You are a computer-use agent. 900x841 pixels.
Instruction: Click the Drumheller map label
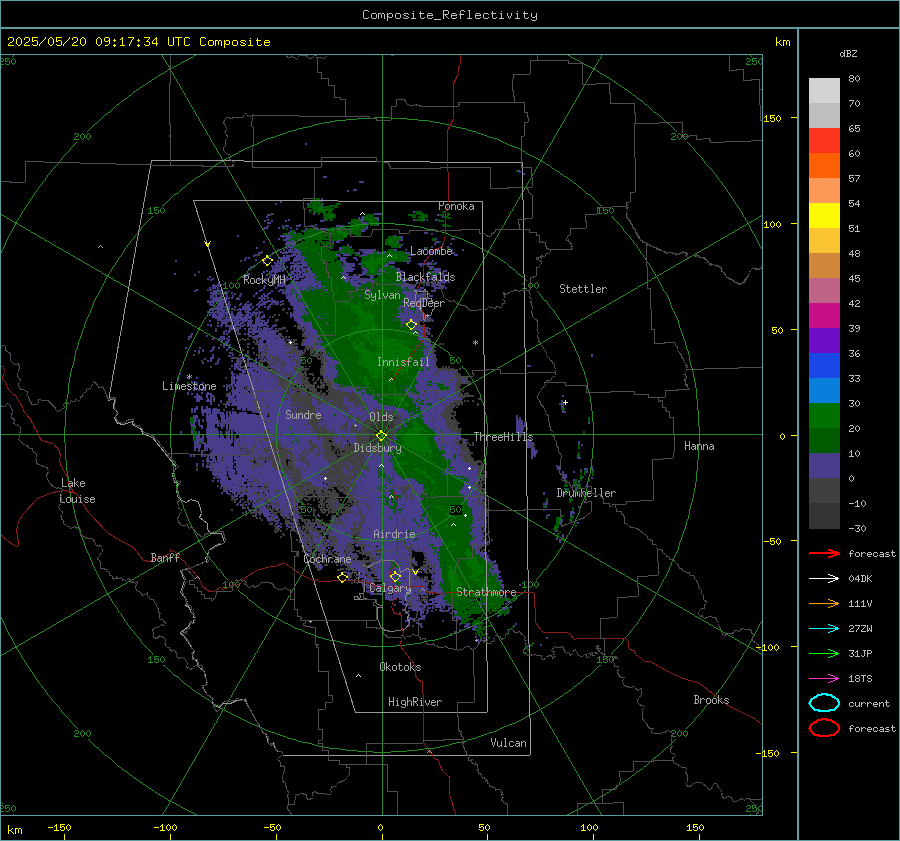pyautogui.click(x=586, y=493)
